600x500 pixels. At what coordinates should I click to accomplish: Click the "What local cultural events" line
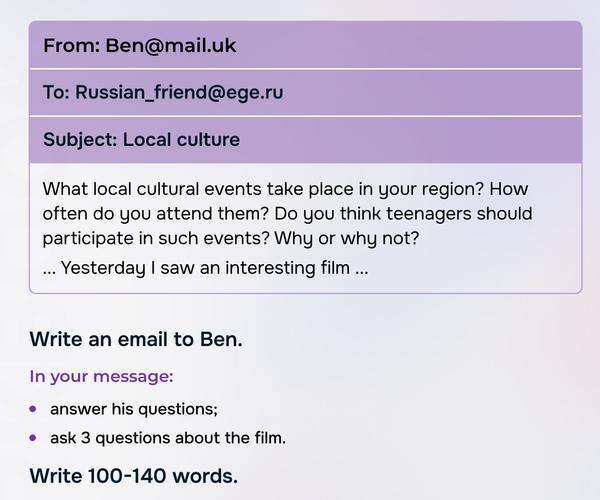(285, 189)
